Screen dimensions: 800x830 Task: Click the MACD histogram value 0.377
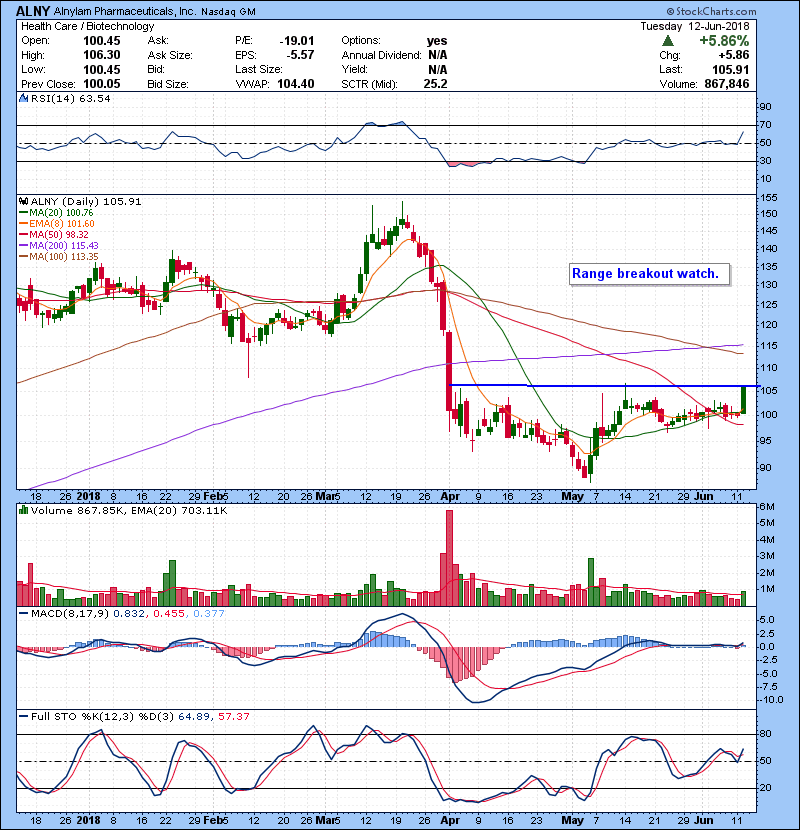209,614
